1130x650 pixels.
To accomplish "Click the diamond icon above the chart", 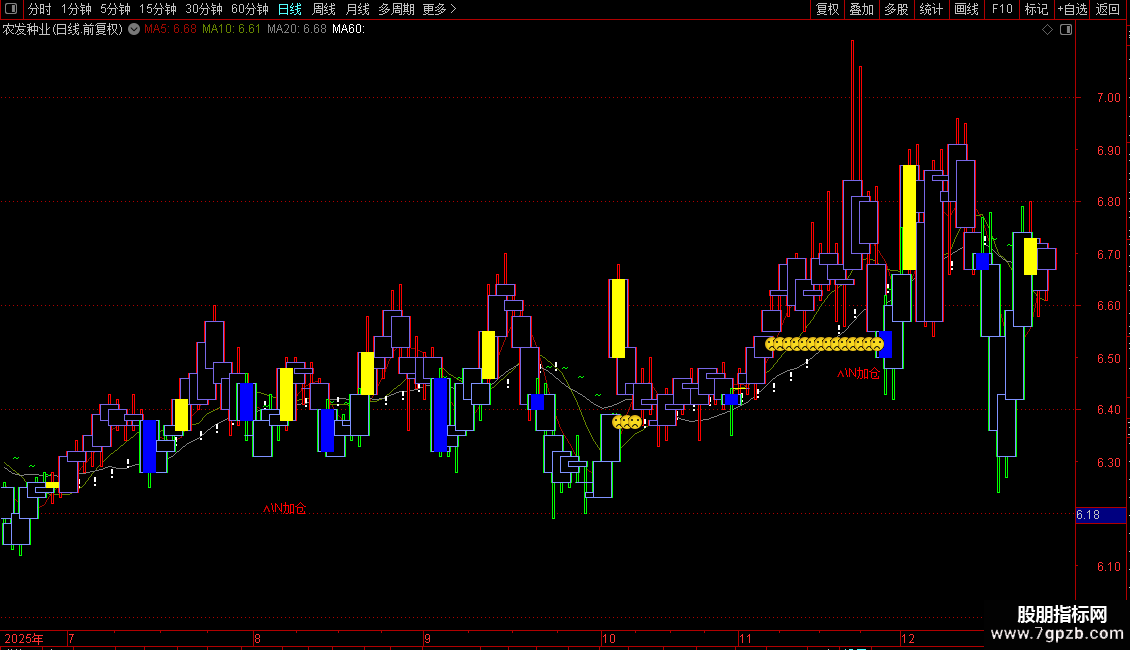I will coord(1047,30).
